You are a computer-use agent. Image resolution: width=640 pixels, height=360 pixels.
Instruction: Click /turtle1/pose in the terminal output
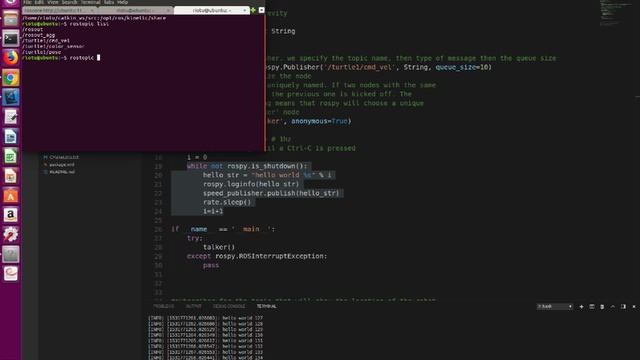42,52
